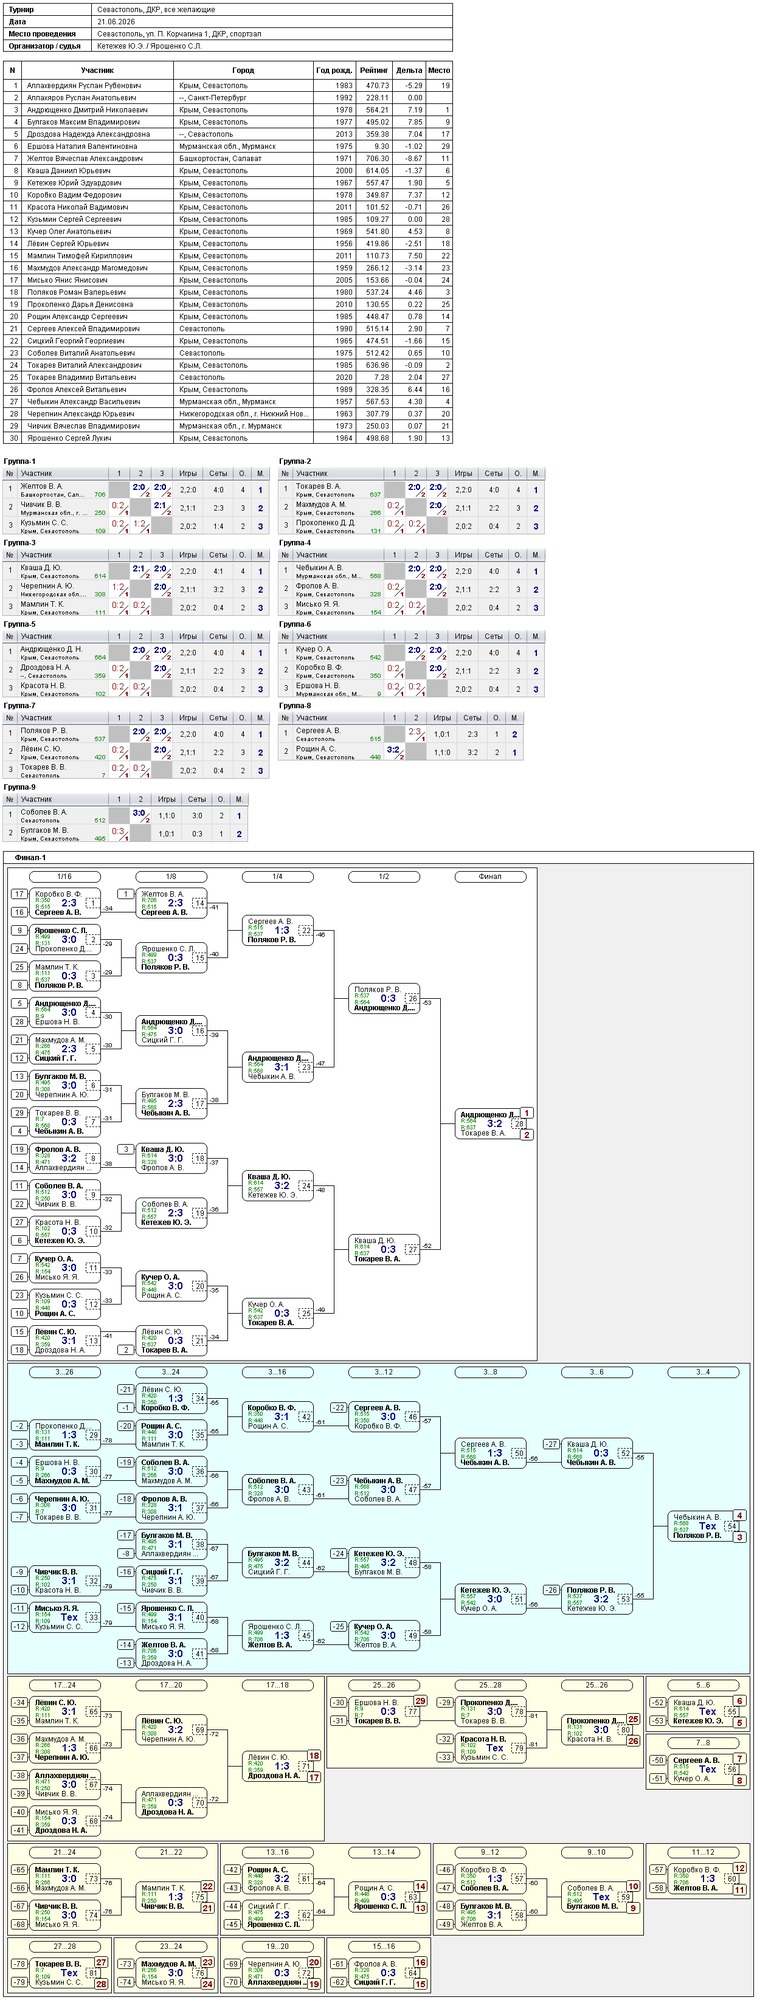Click the "Организатор / судья" label

44,46
